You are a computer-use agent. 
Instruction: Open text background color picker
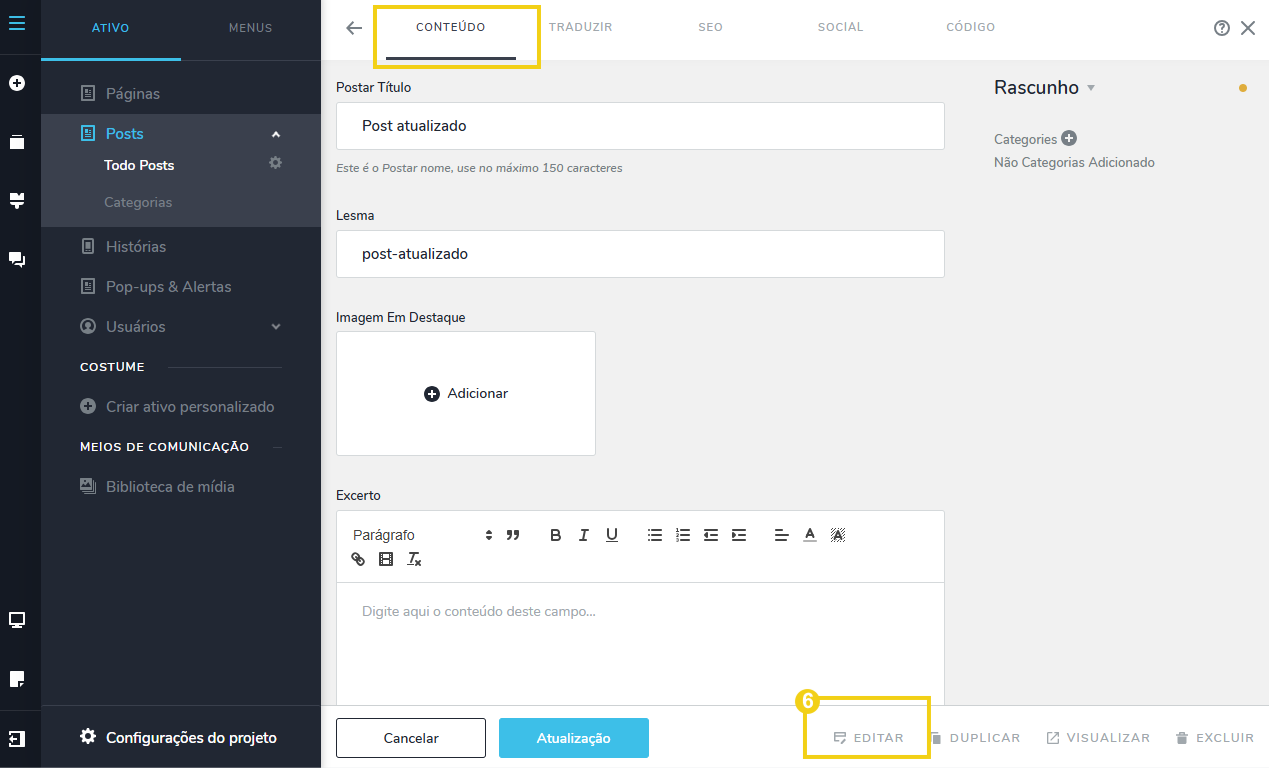click(x=838, y=535)
